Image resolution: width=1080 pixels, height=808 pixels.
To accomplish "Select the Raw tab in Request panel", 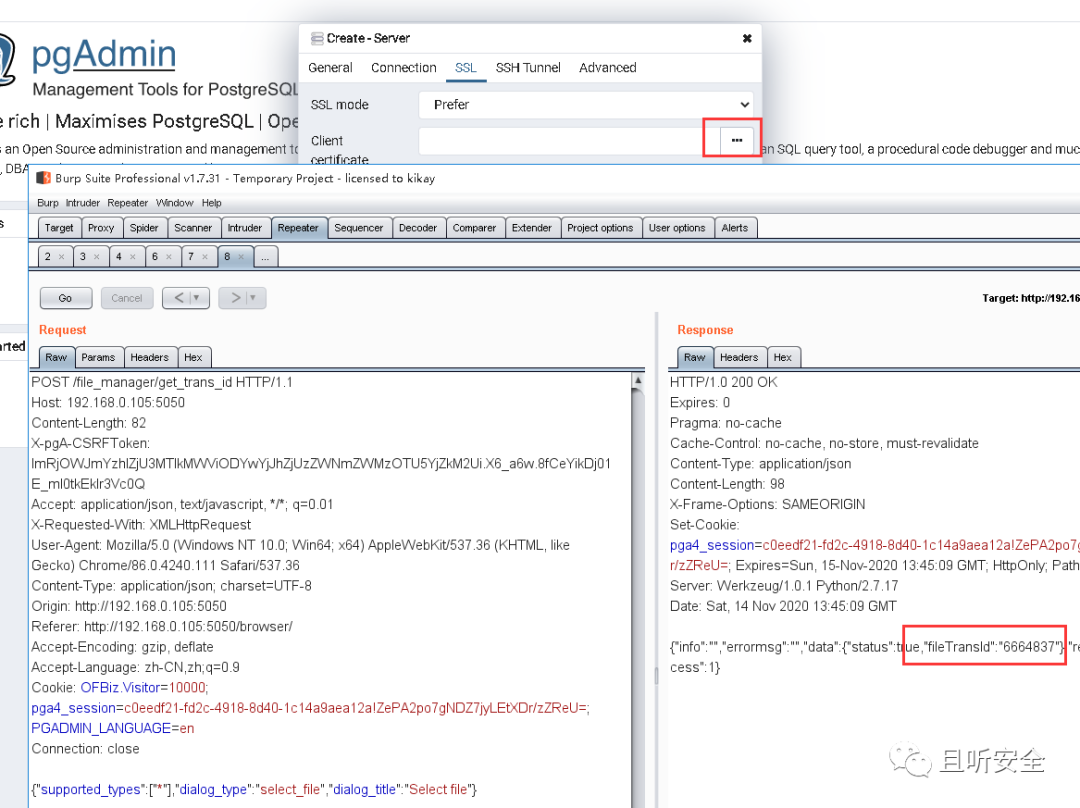I will pyautogui.click(x=56, y=358).
